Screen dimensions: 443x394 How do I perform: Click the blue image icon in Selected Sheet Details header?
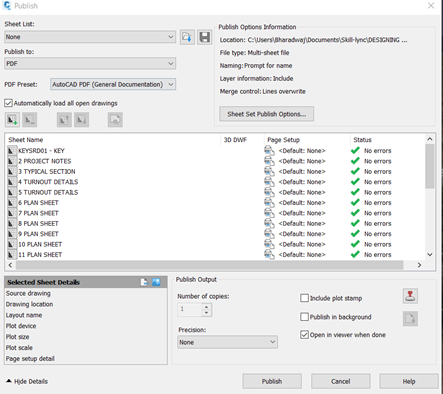156,282
